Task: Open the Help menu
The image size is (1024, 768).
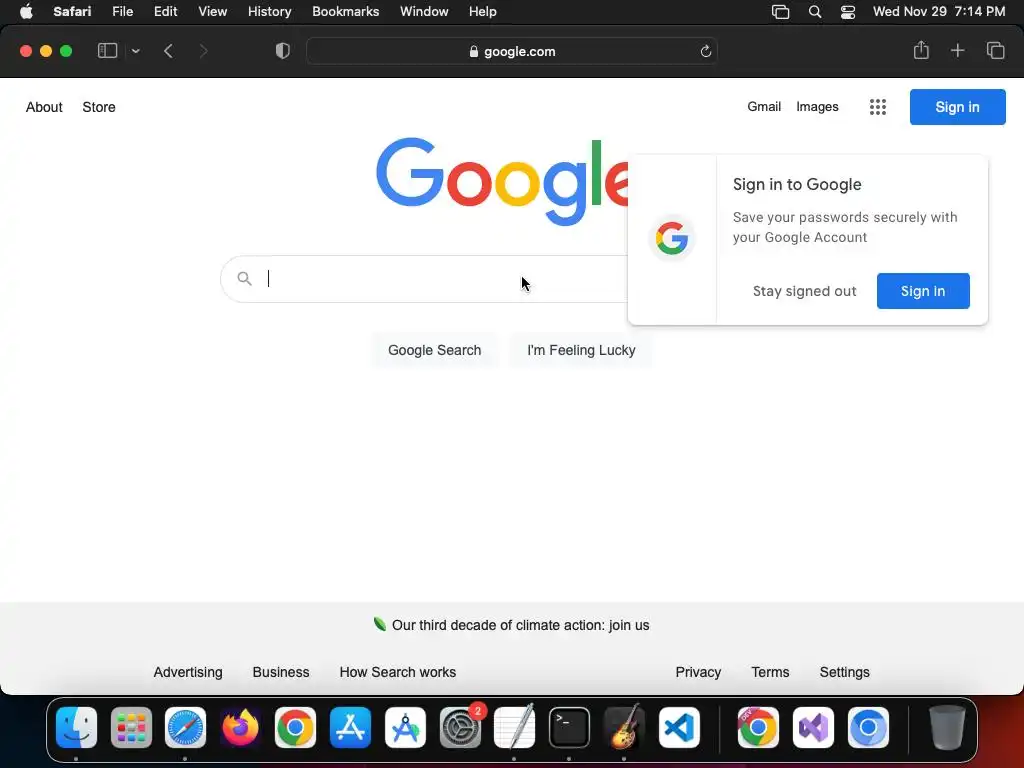Action: pos(483,12)
